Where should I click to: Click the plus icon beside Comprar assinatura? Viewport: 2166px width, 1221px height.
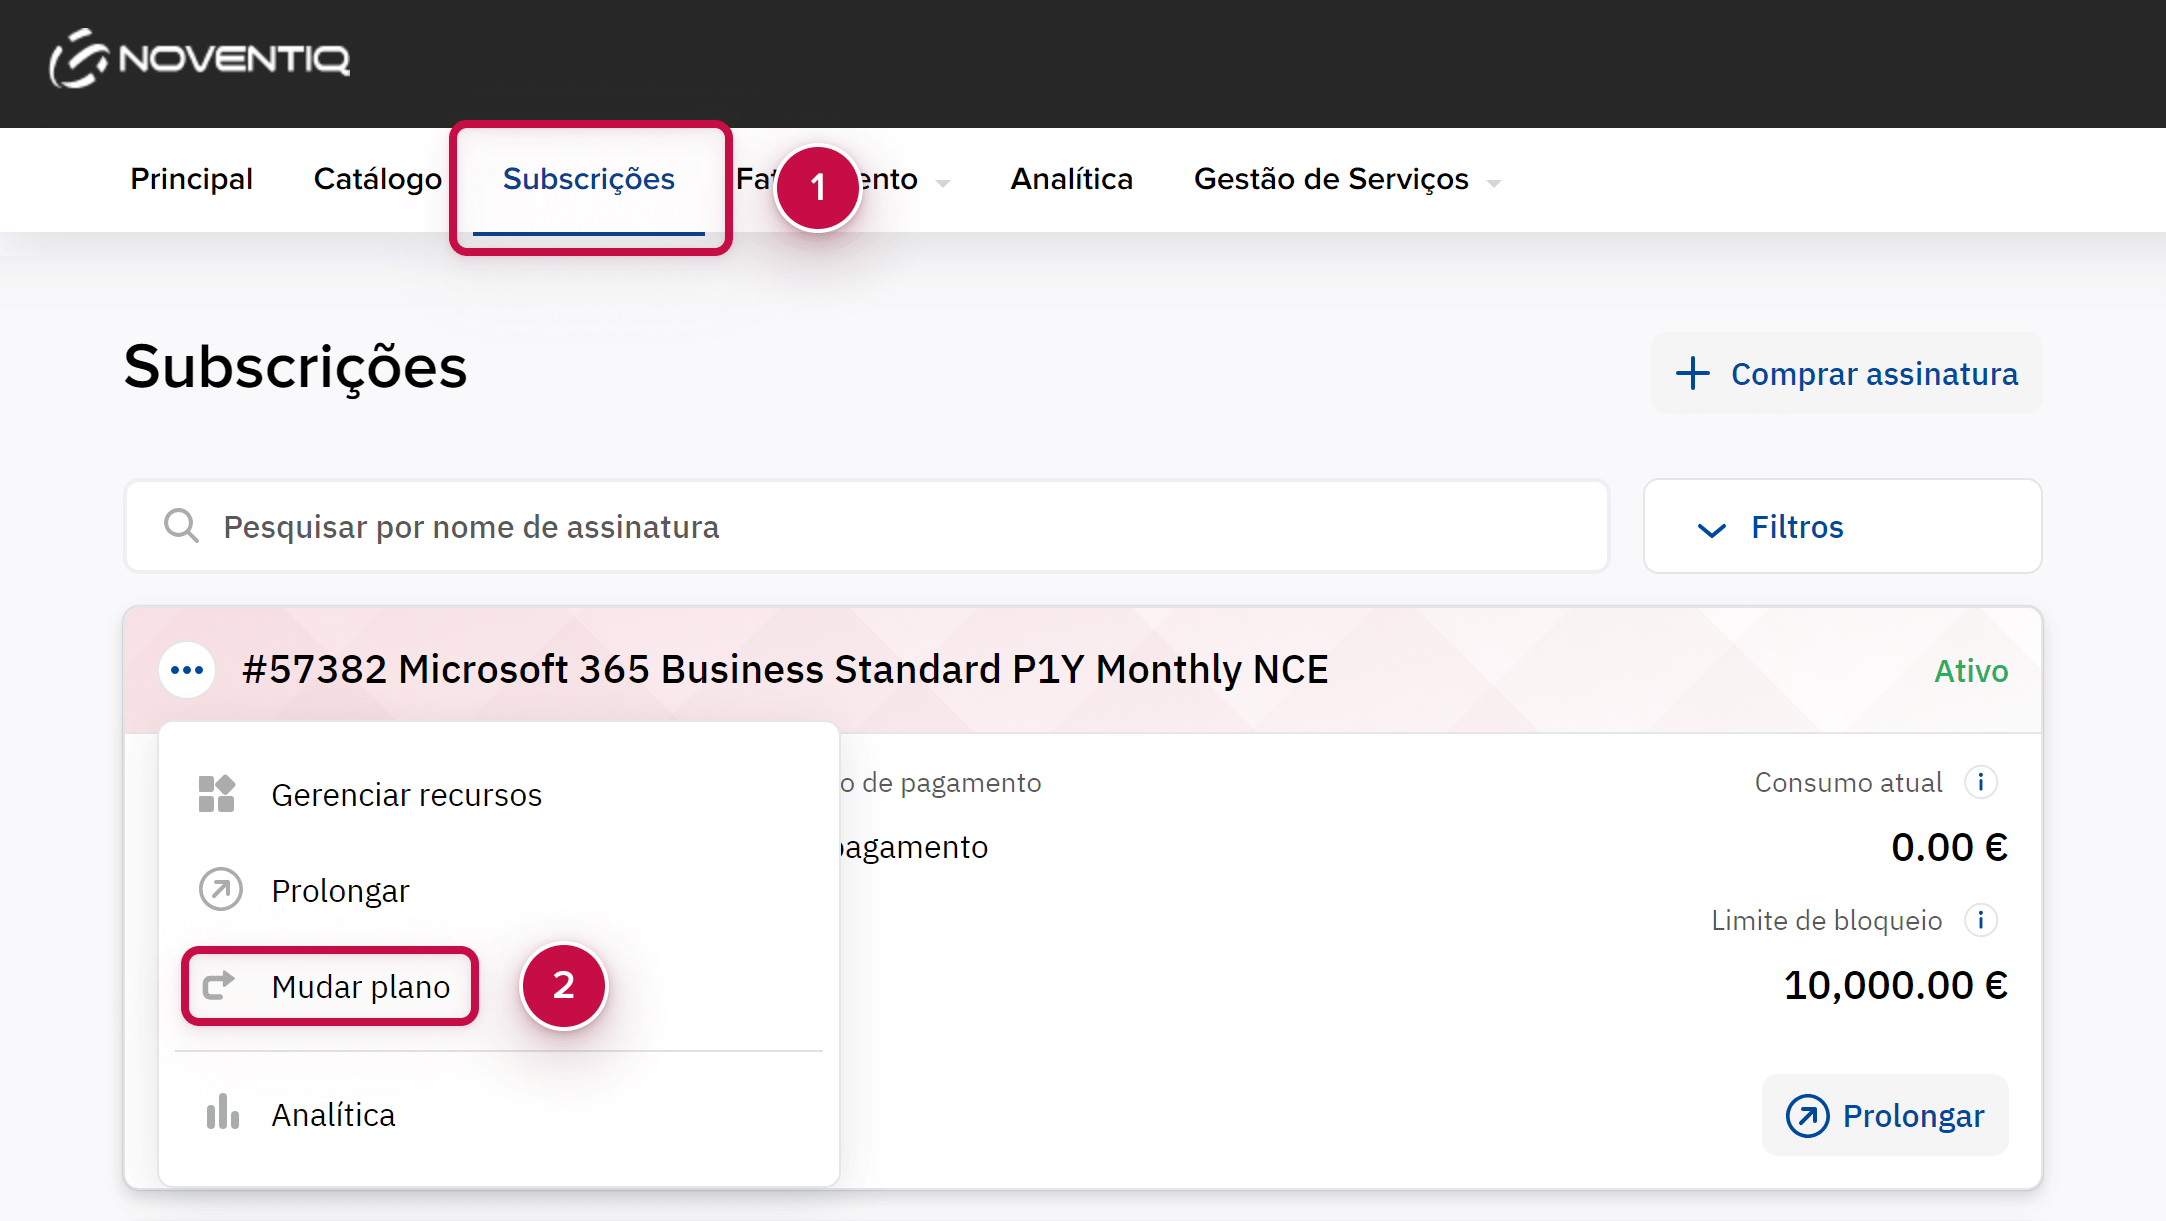pyautogui.click(x=1693, y=373)
